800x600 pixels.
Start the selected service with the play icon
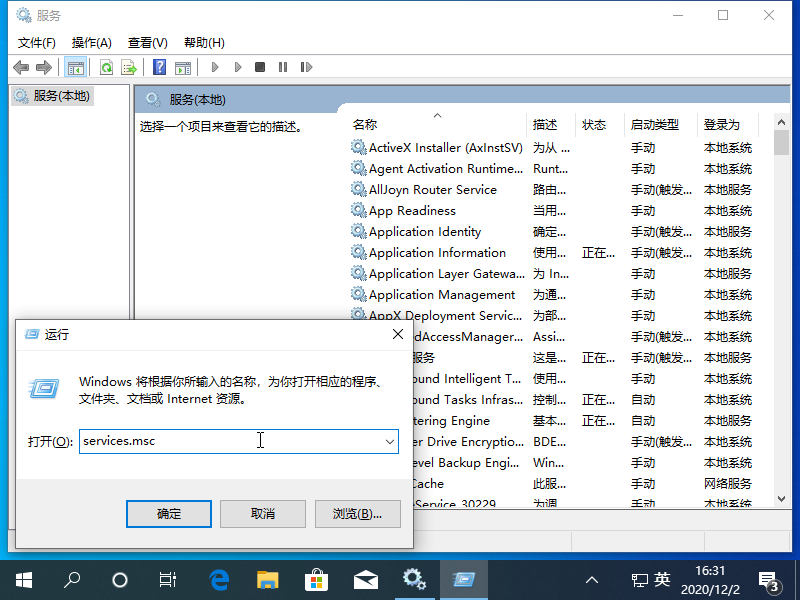pos(215,67)
